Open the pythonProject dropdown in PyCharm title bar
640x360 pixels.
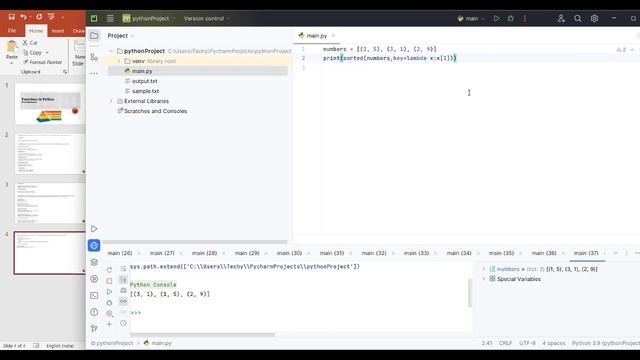(149, 18)
